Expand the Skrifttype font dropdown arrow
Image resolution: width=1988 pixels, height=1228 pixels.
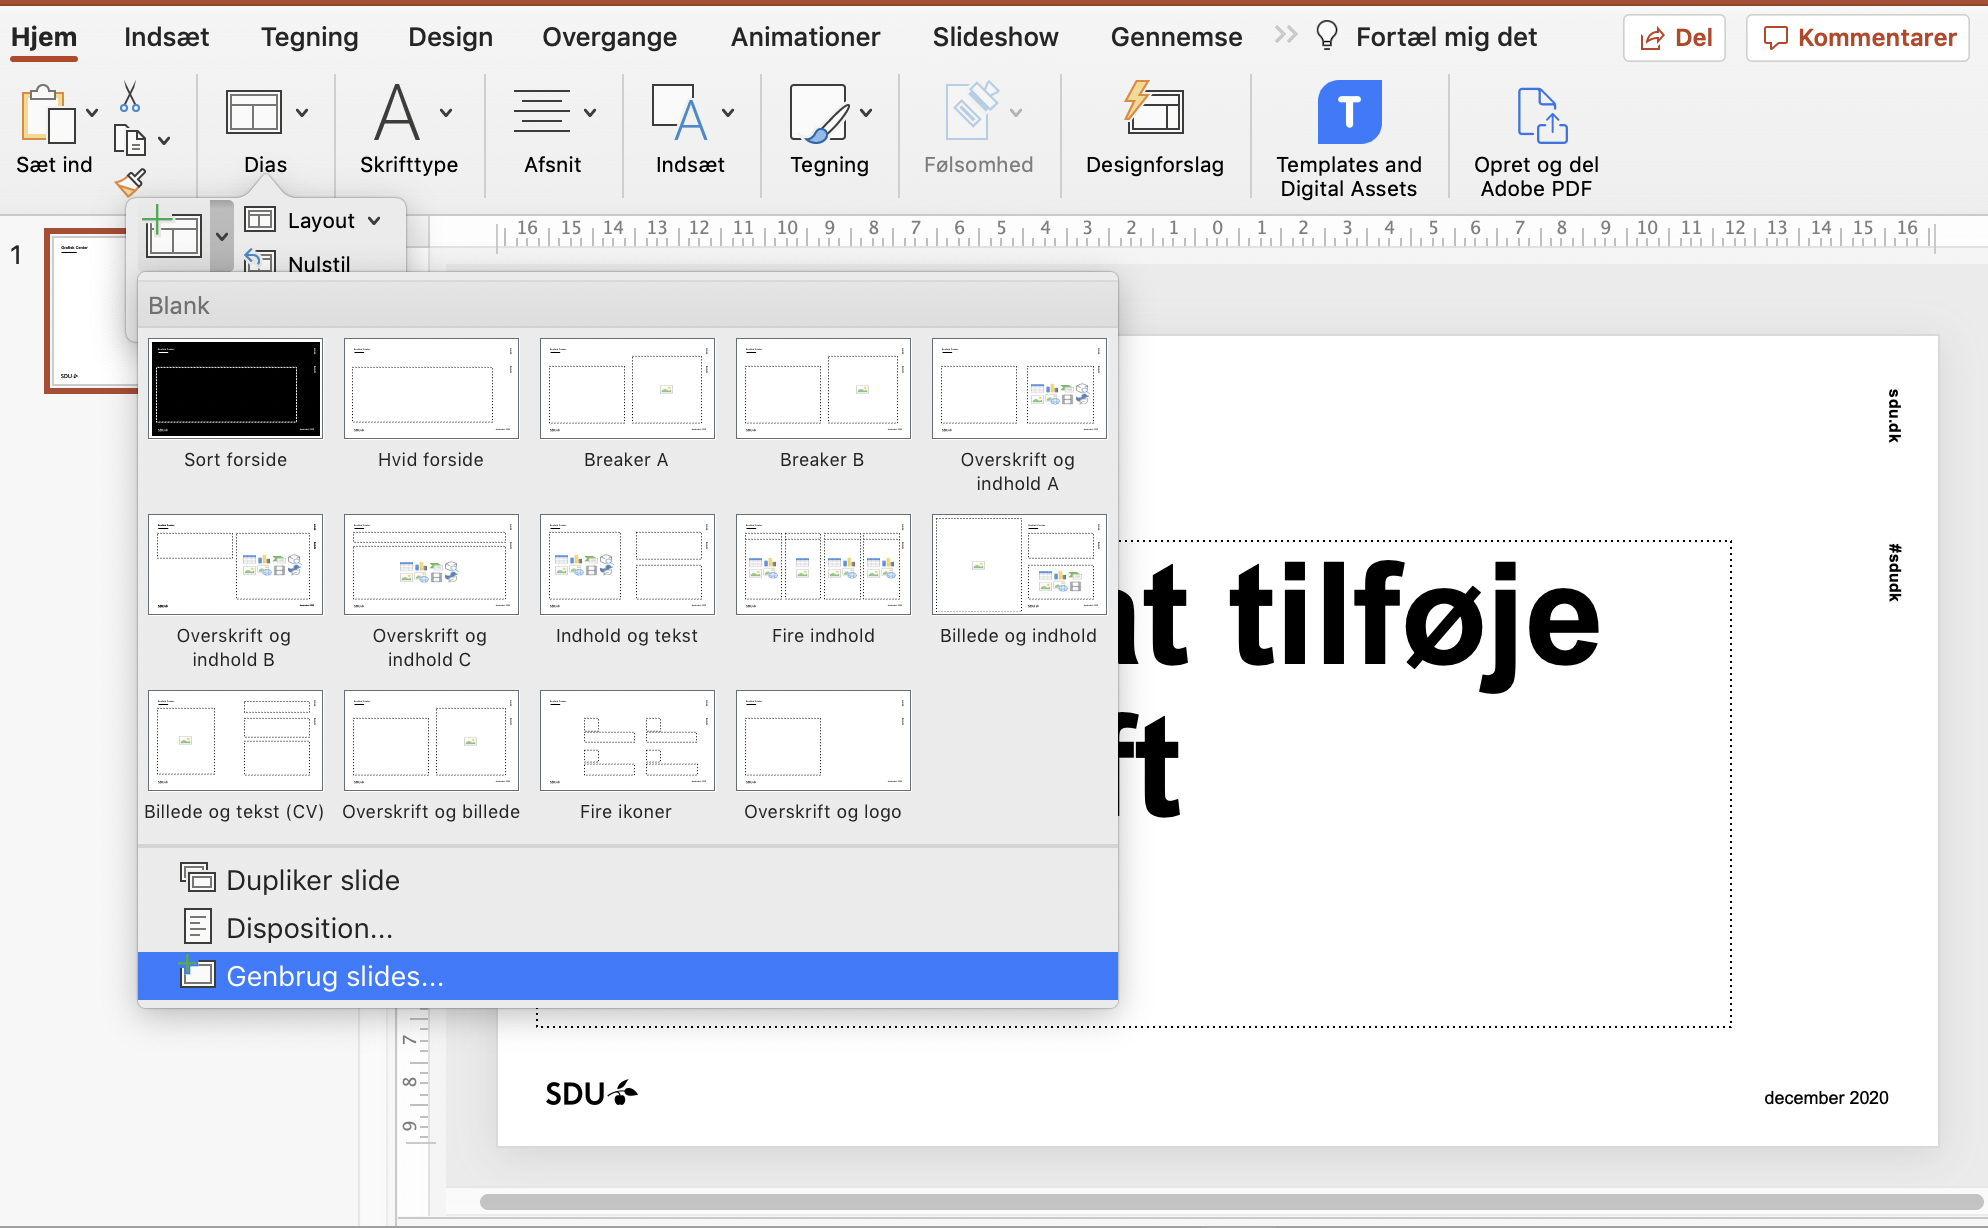(446, 113)
